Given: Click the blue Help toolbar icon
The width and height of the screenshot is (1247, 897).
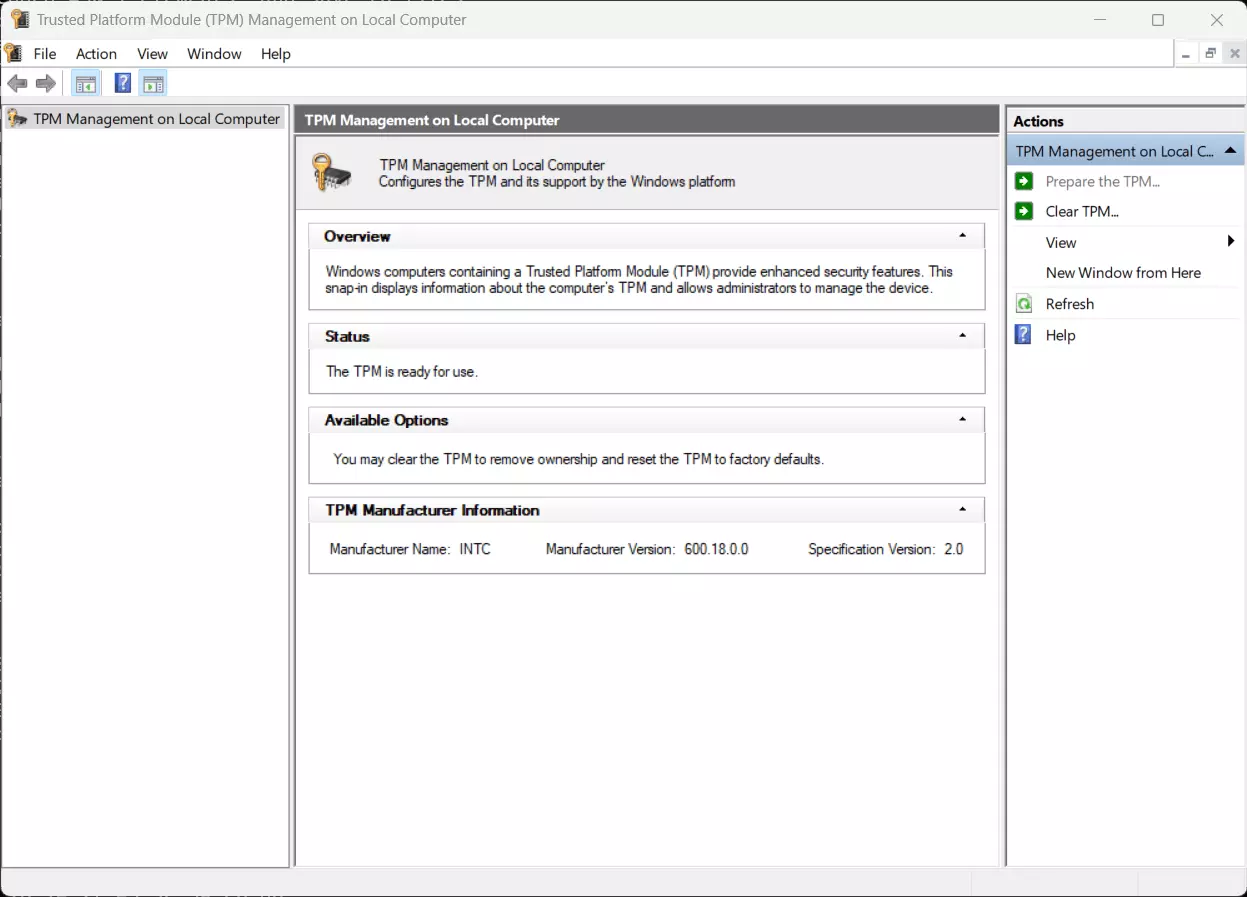Looking at the screenshot, I should [x=123, y=84].
